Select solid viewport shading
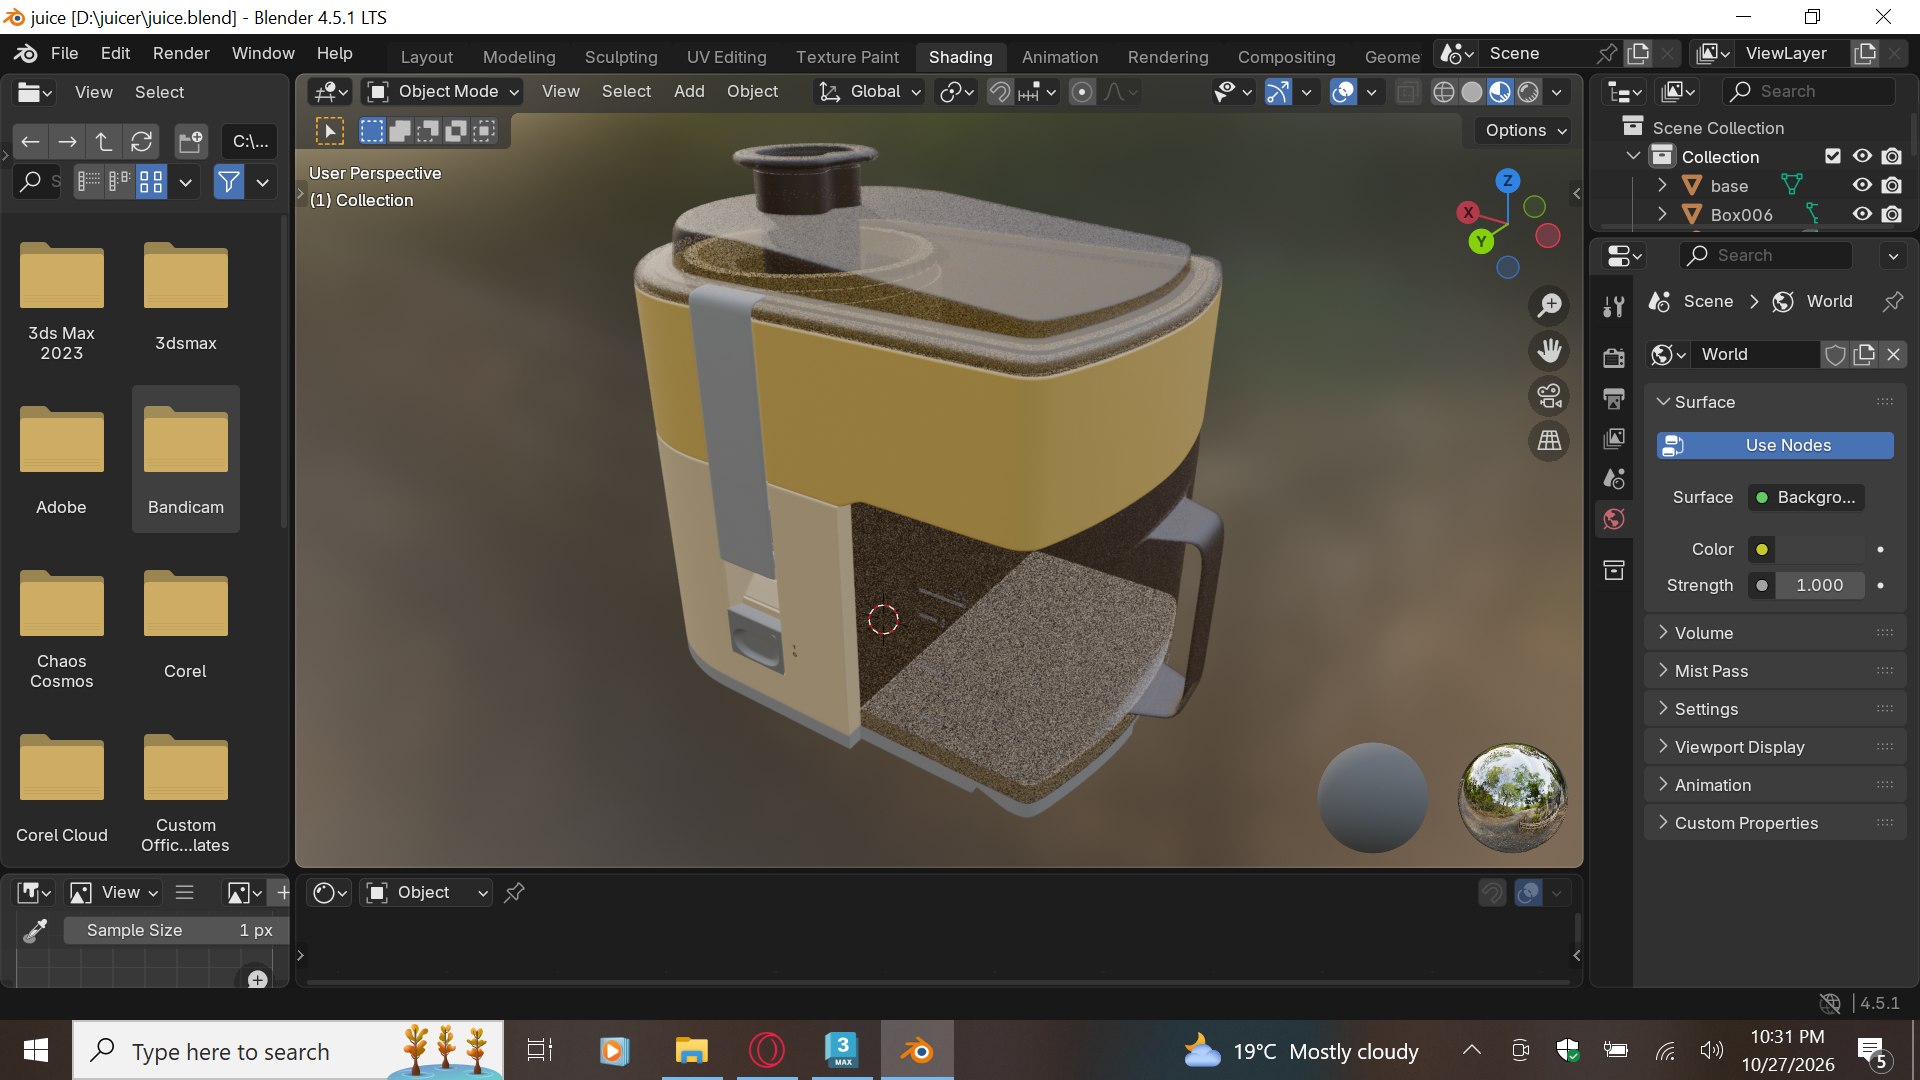The height and width of the screenshot is (1080, 1920). [1471, 92]
